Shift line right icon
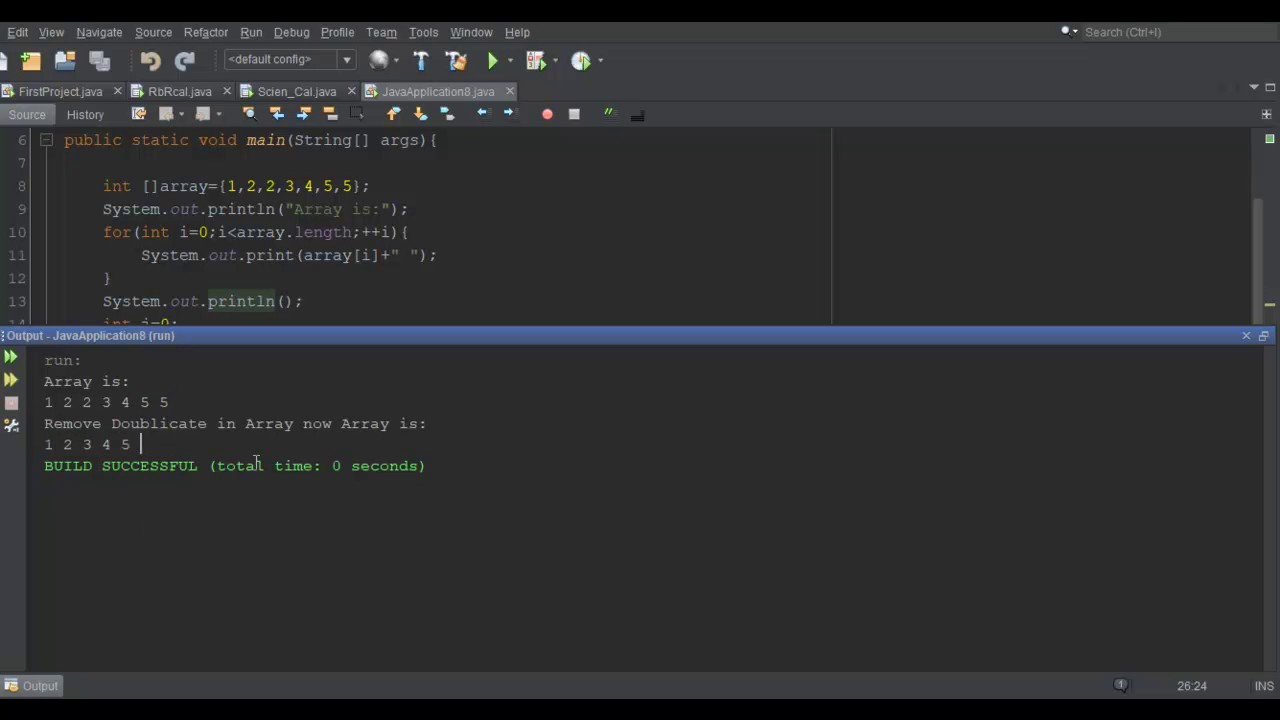The width and height of the screenshot is (1280, 720). pyautogui.click(x=509, y=114)
